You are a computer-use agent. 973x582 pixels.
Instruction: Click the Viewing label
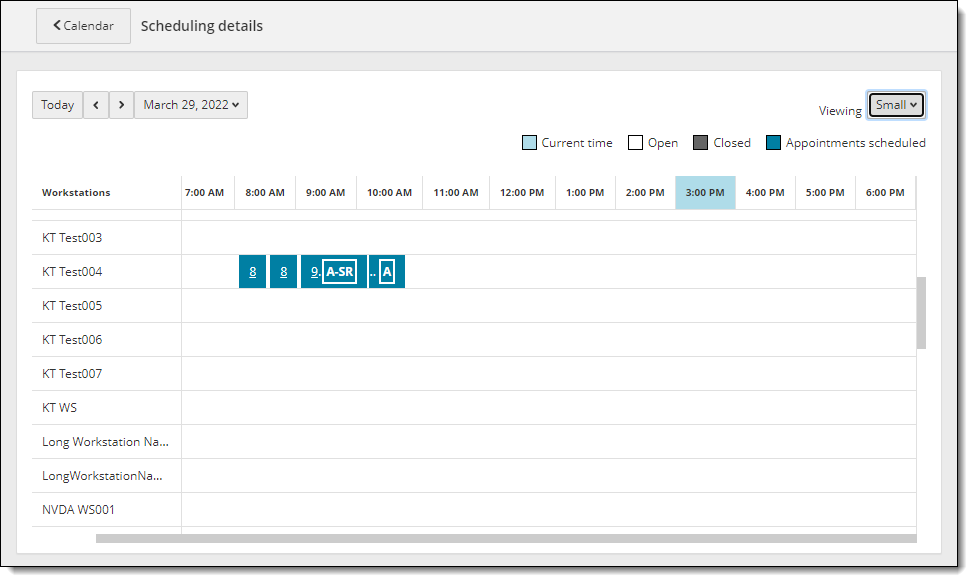pyautogui.click(x=840, y=111)
